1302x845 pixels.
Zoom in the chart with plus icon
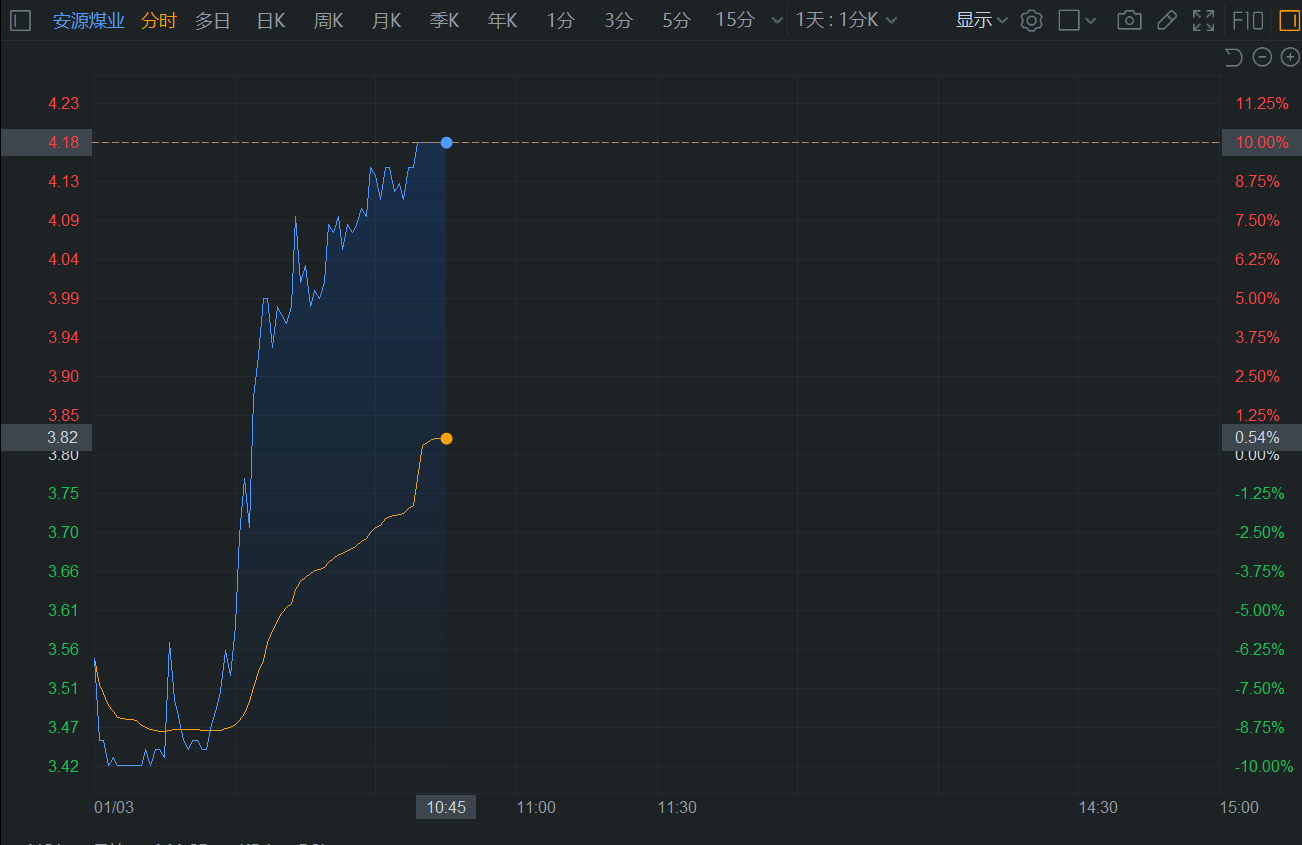[x=1290, y=57]
